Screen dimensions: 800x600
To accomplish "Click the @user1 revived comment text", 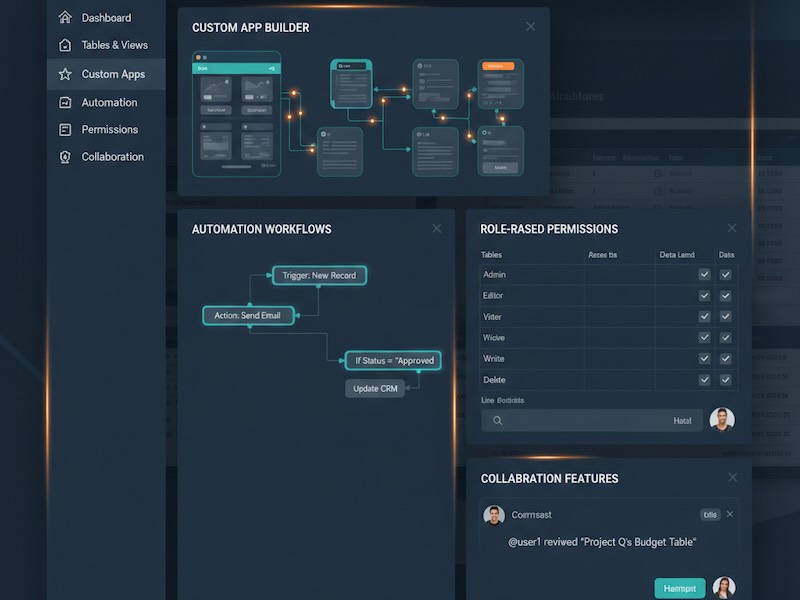I will (602, 542).
